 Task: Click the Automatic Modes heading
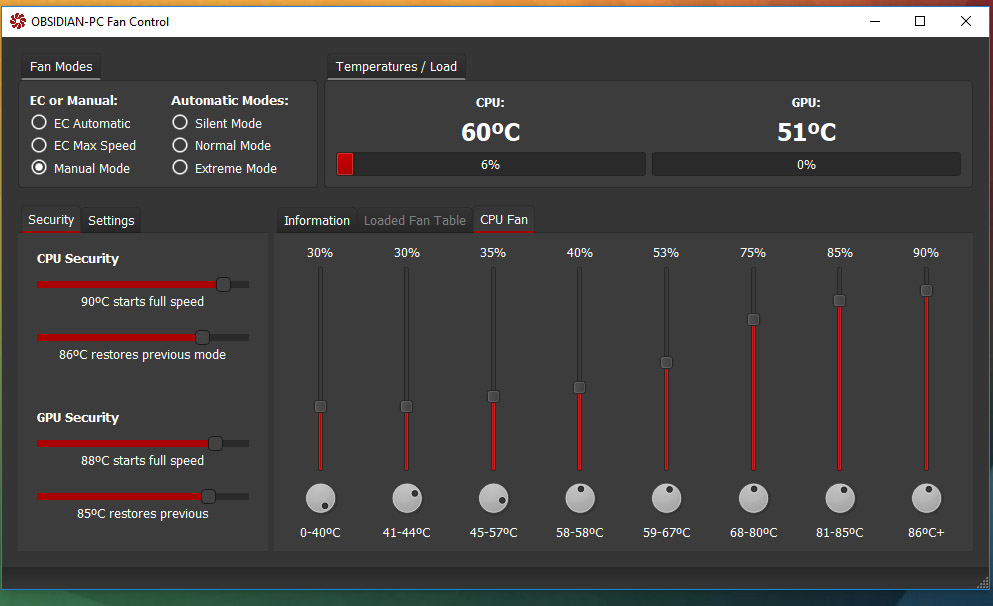[230, 101]
